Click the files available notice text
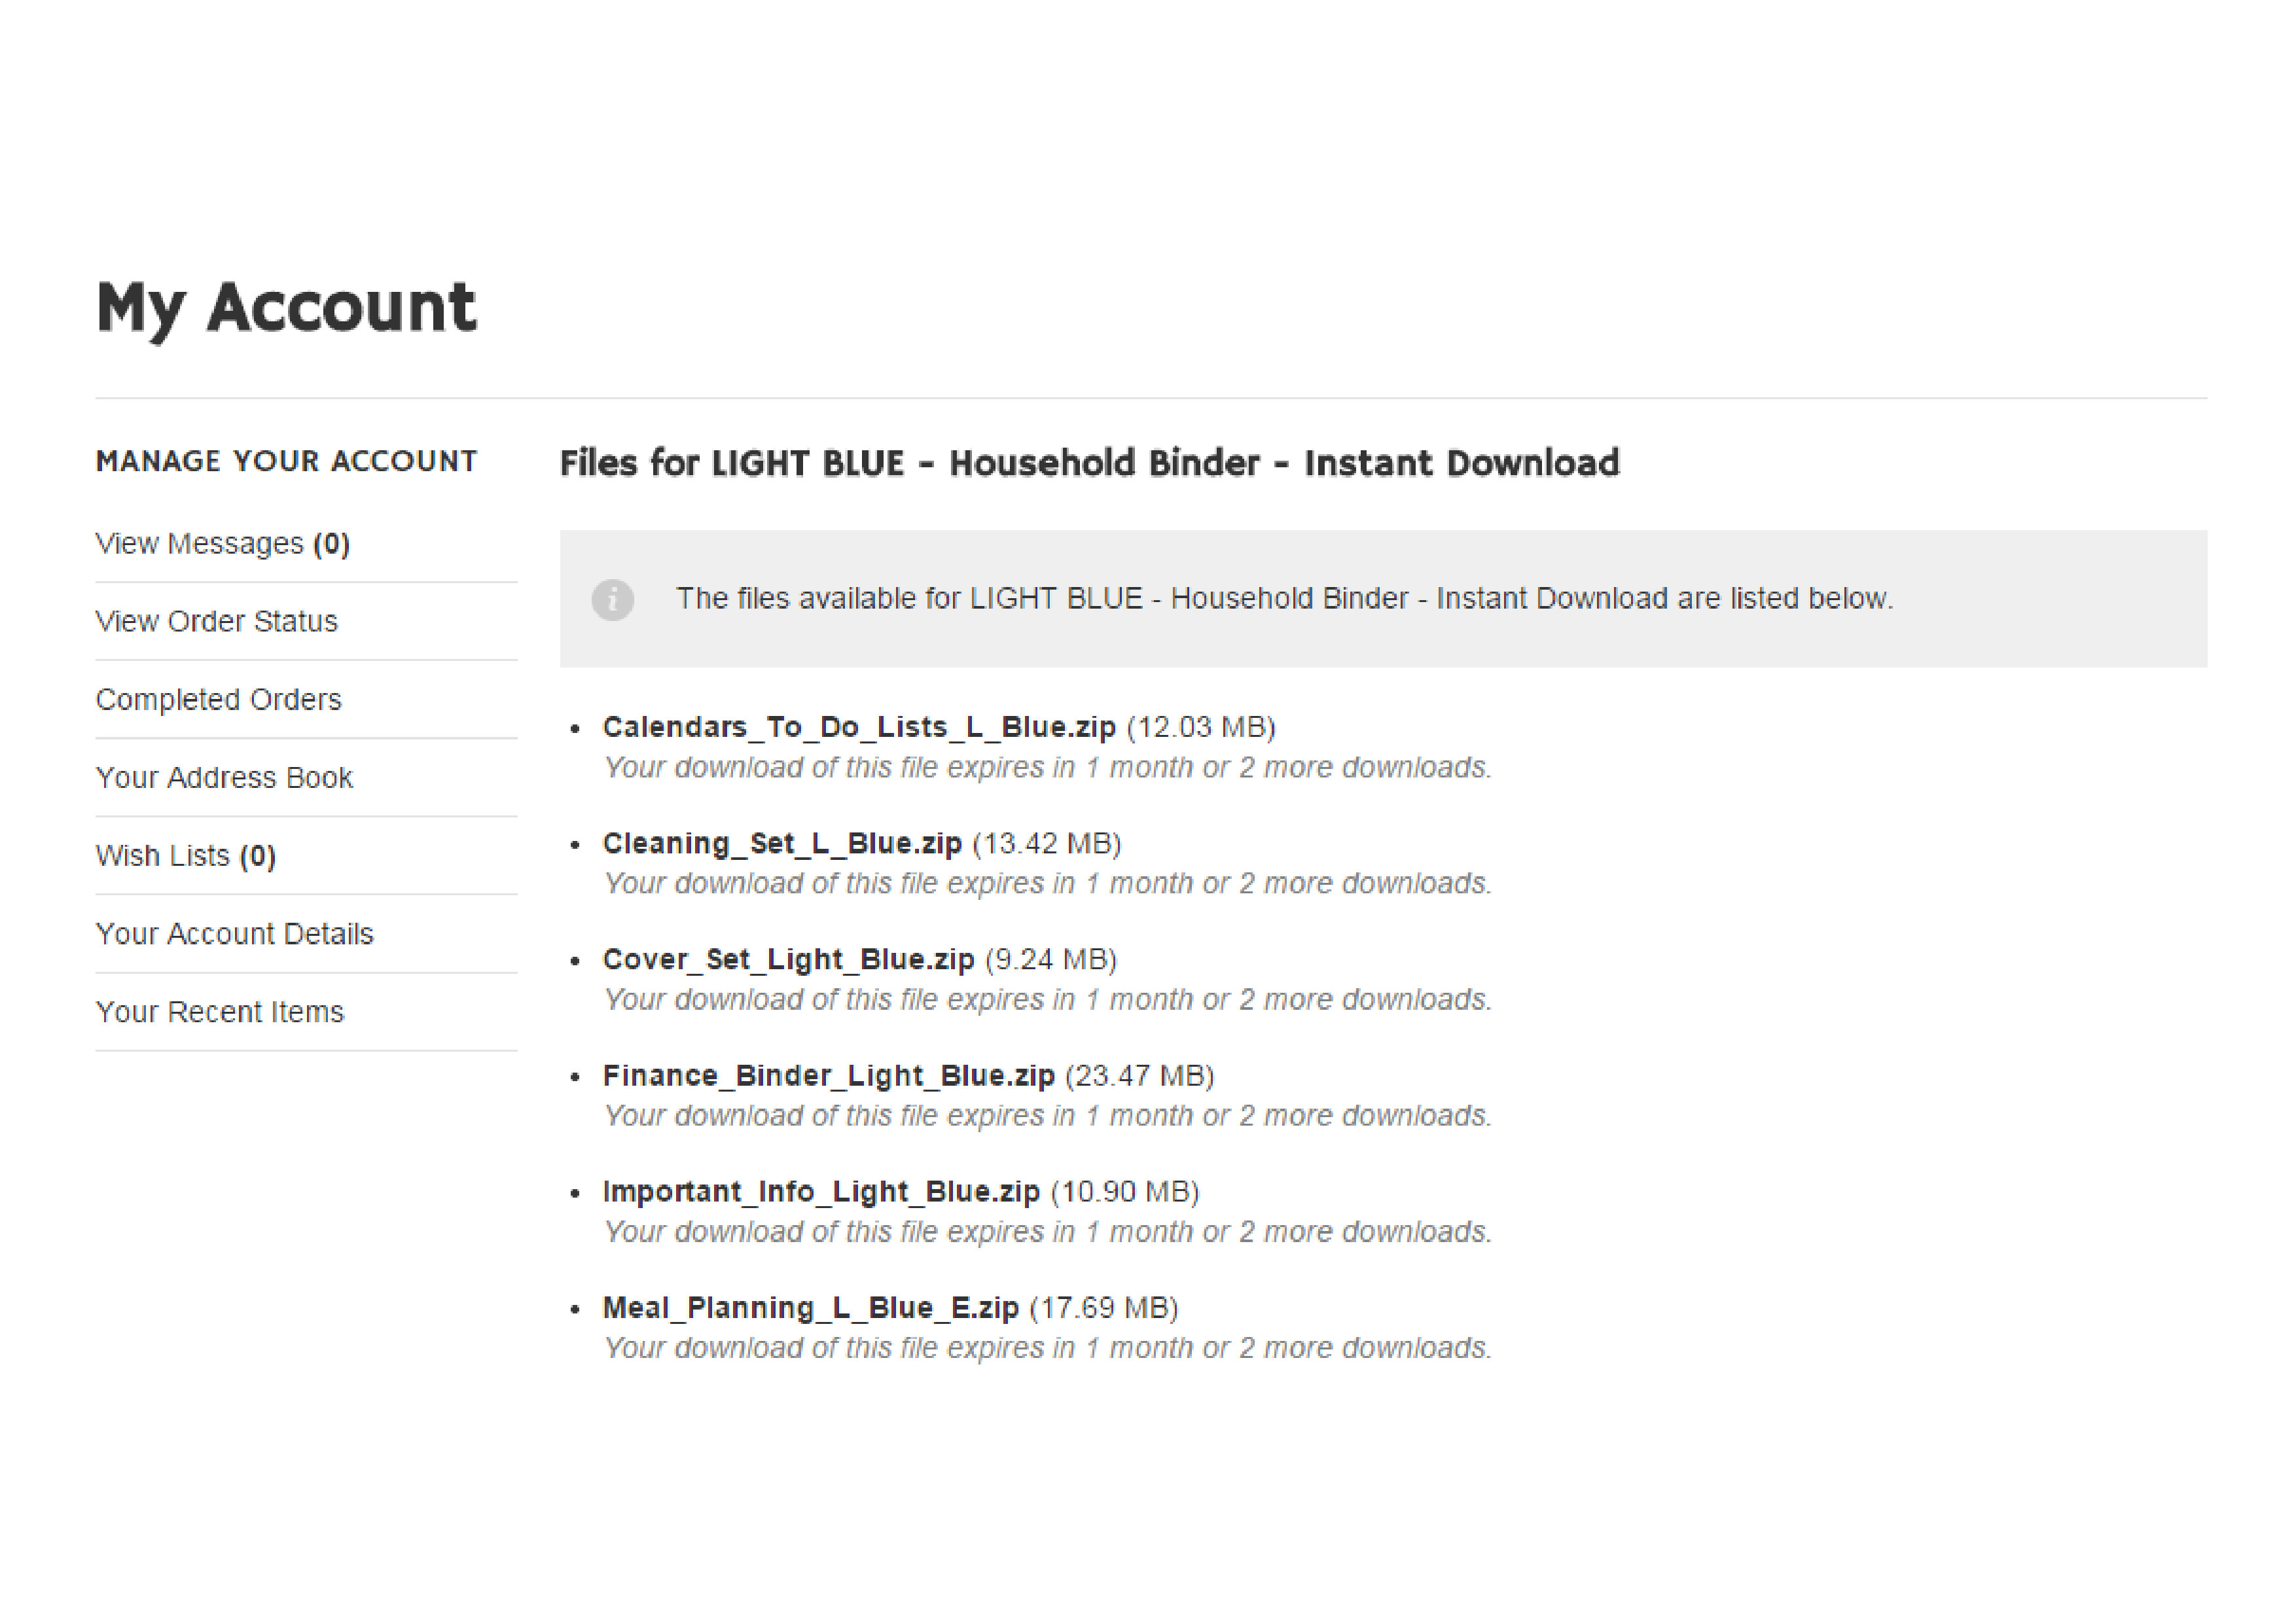 tap(1284, 598)
